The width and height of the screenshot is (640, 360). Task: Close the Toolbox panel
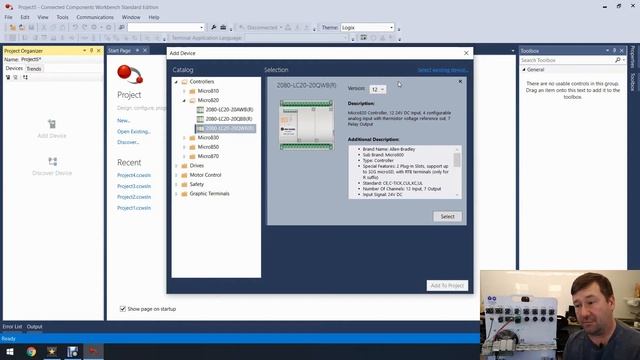622,51
